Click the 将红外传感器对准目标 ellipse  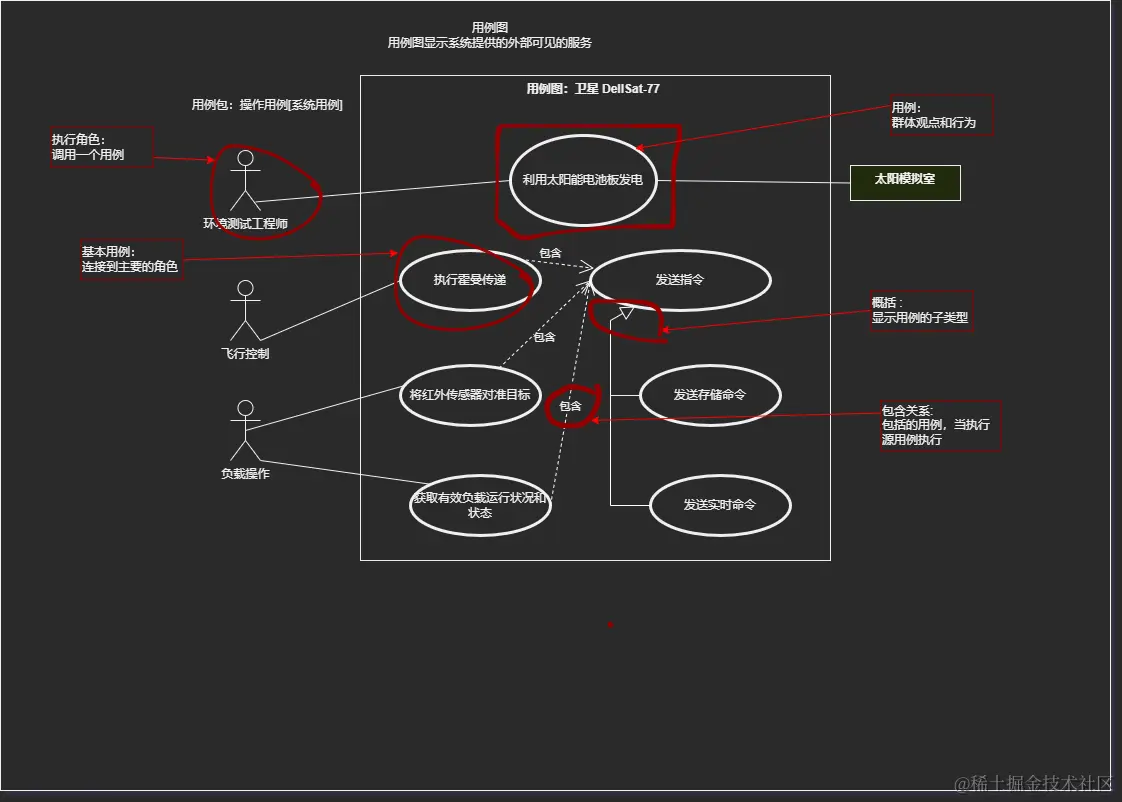click(468, 395)
